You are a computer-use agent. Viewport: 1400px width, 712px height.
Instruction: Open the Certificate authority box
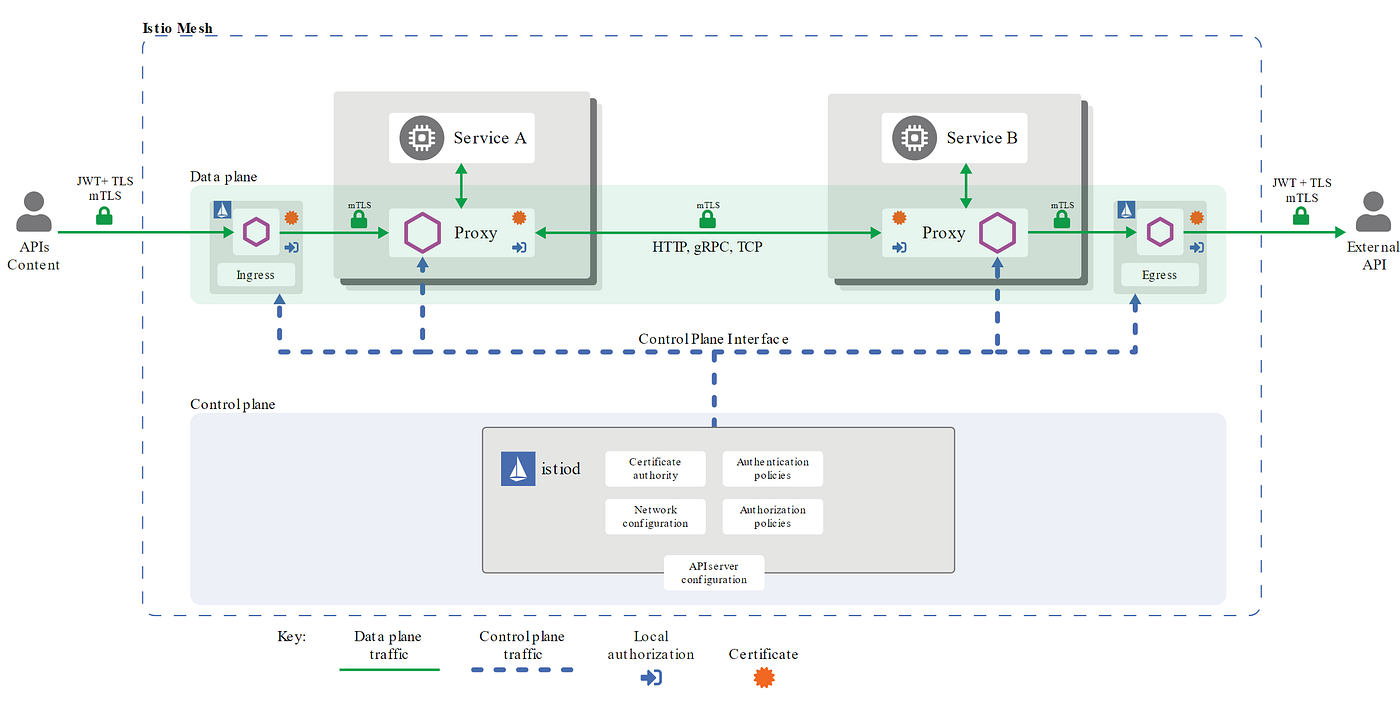[655, 468]
